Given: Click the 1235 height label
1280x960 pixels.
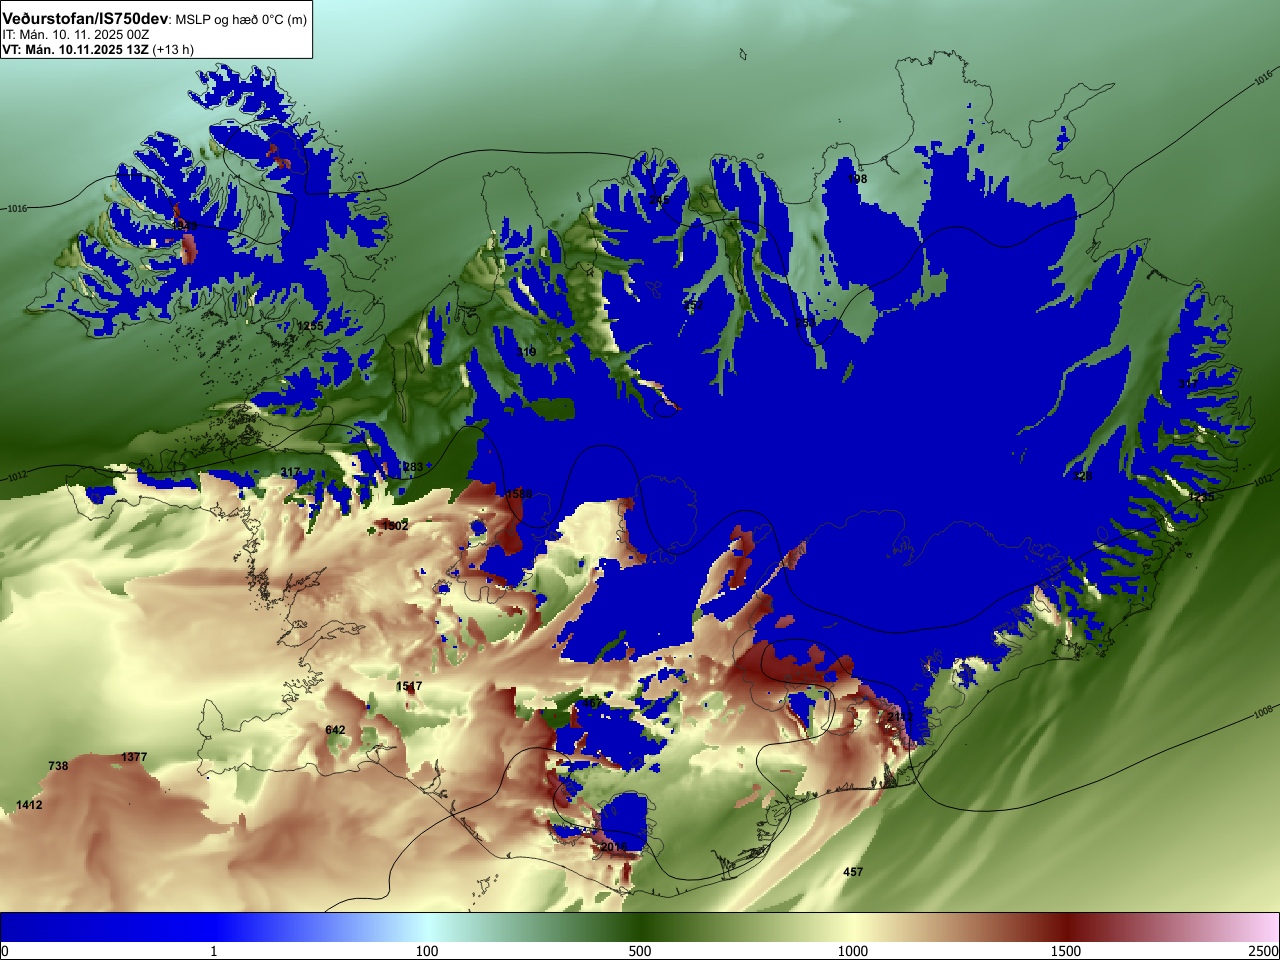Looking at the screenshot, I should coord(1201,497).
